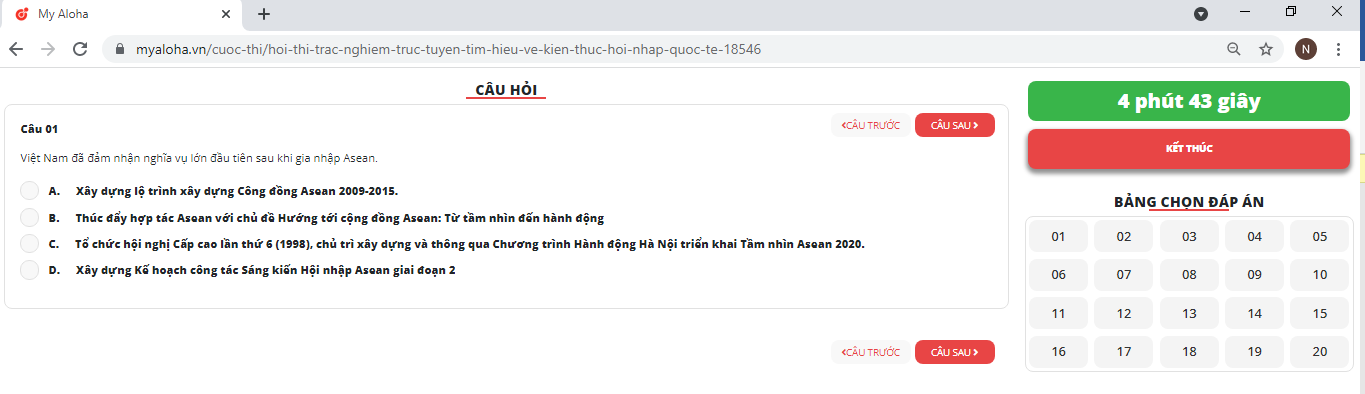Click the bottom CÂU TRƯỚC button
Viewport: 1365px width, 394px height.
tap(871, 352)
